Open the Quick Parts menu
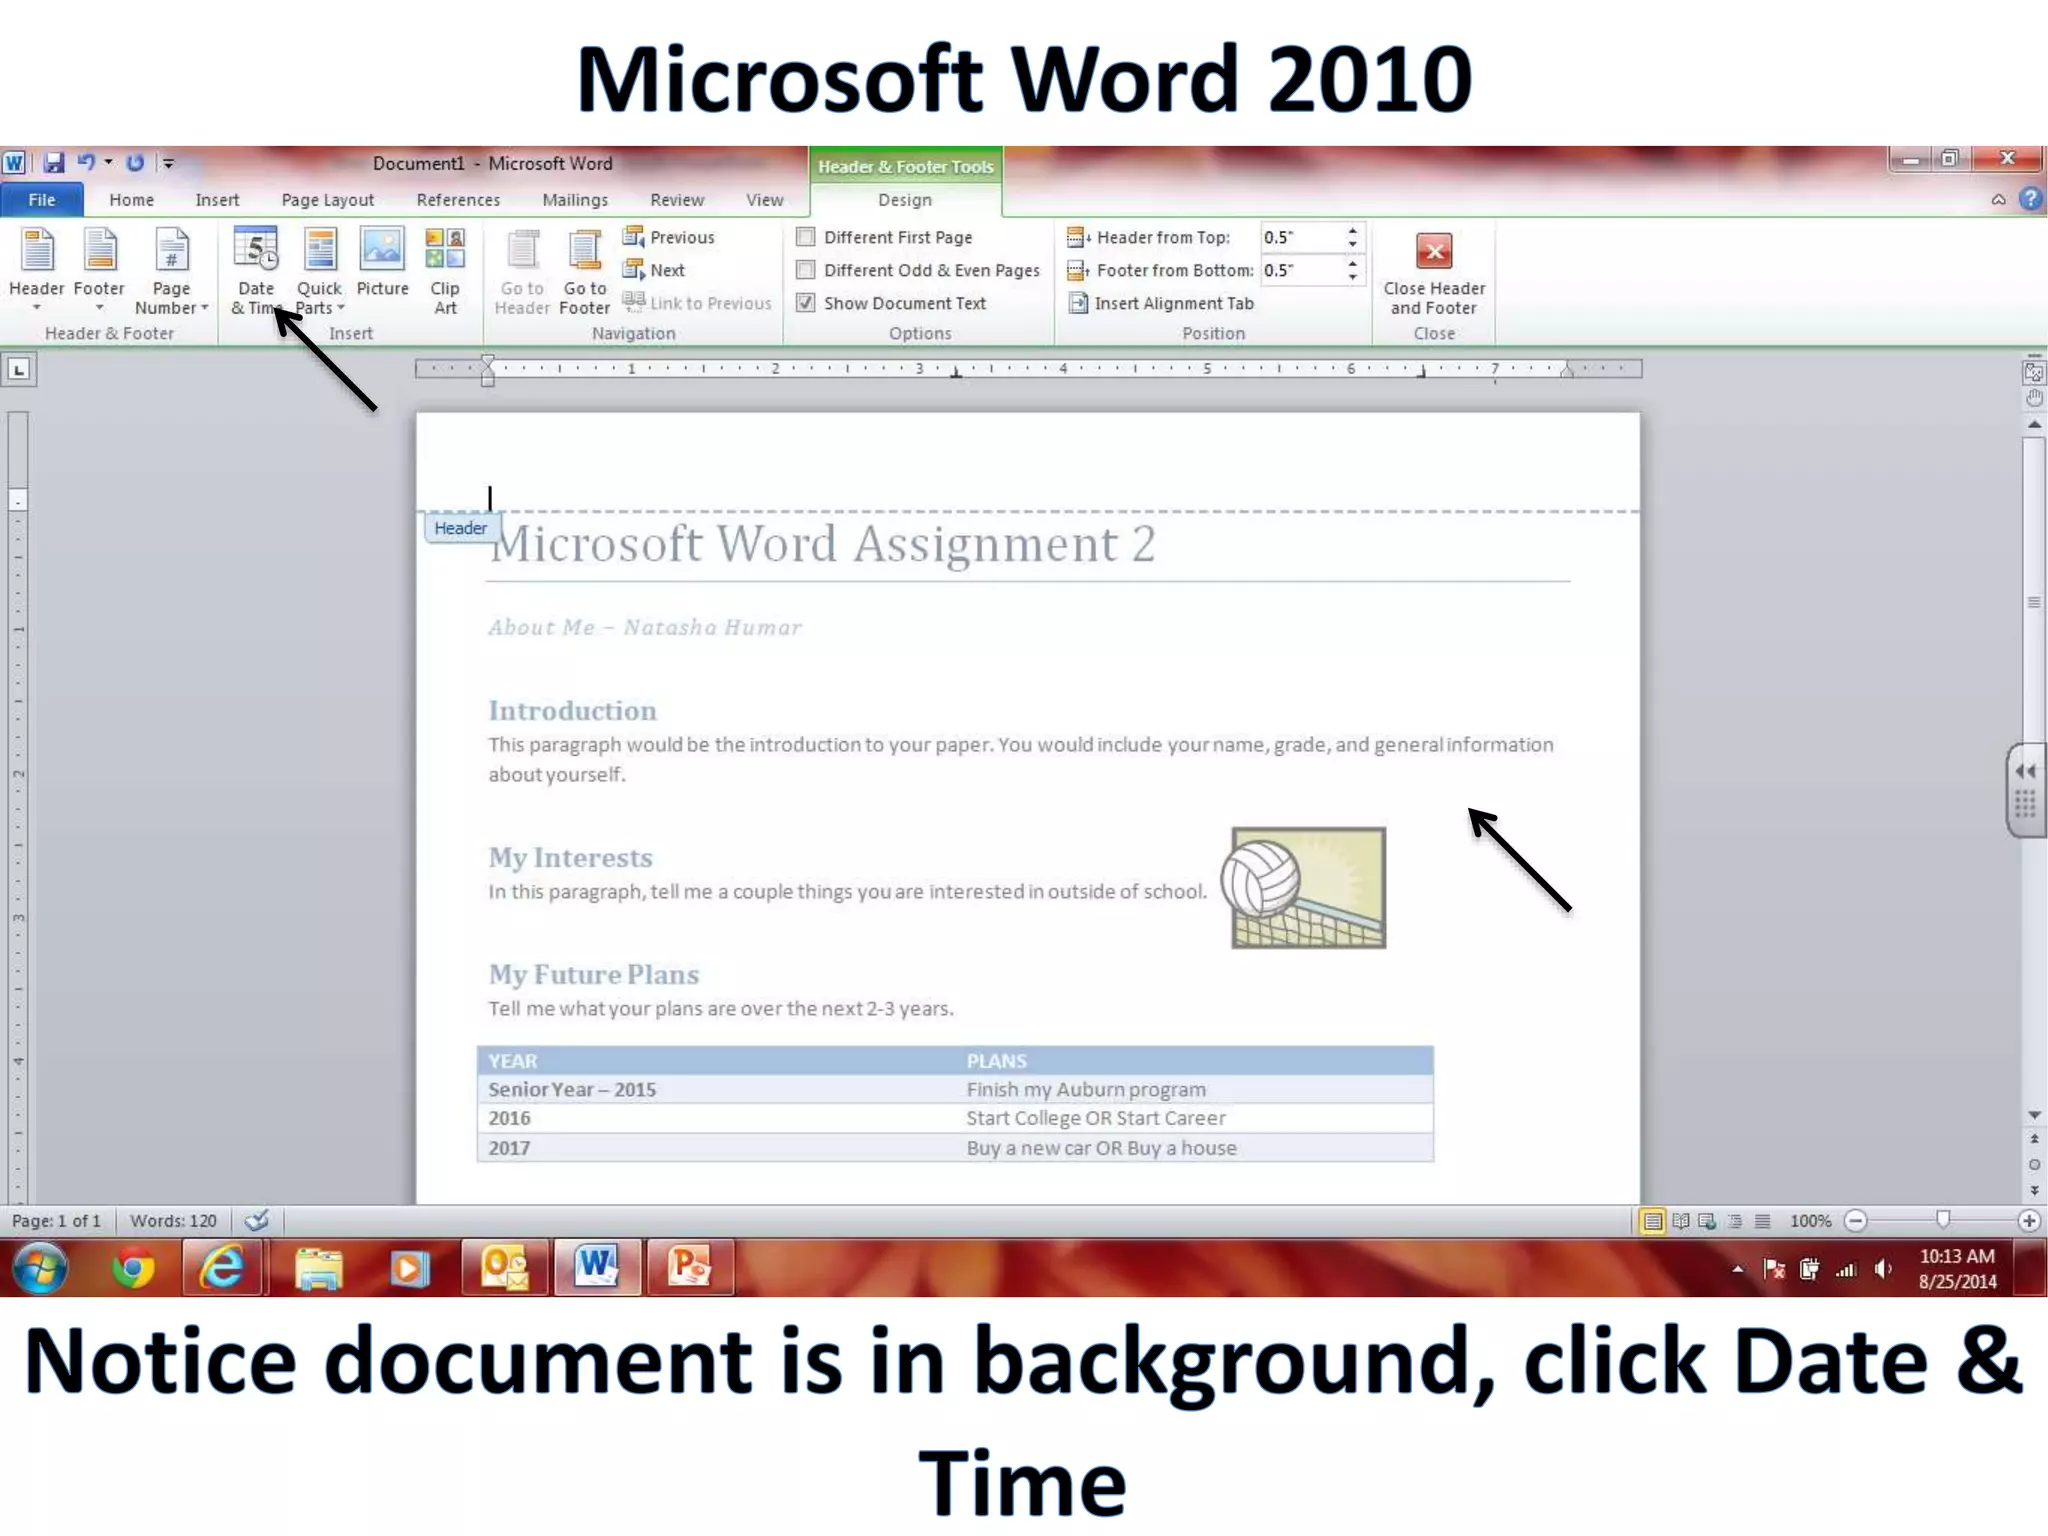The image size is (2048, 1536). click(x=319, y=270)
